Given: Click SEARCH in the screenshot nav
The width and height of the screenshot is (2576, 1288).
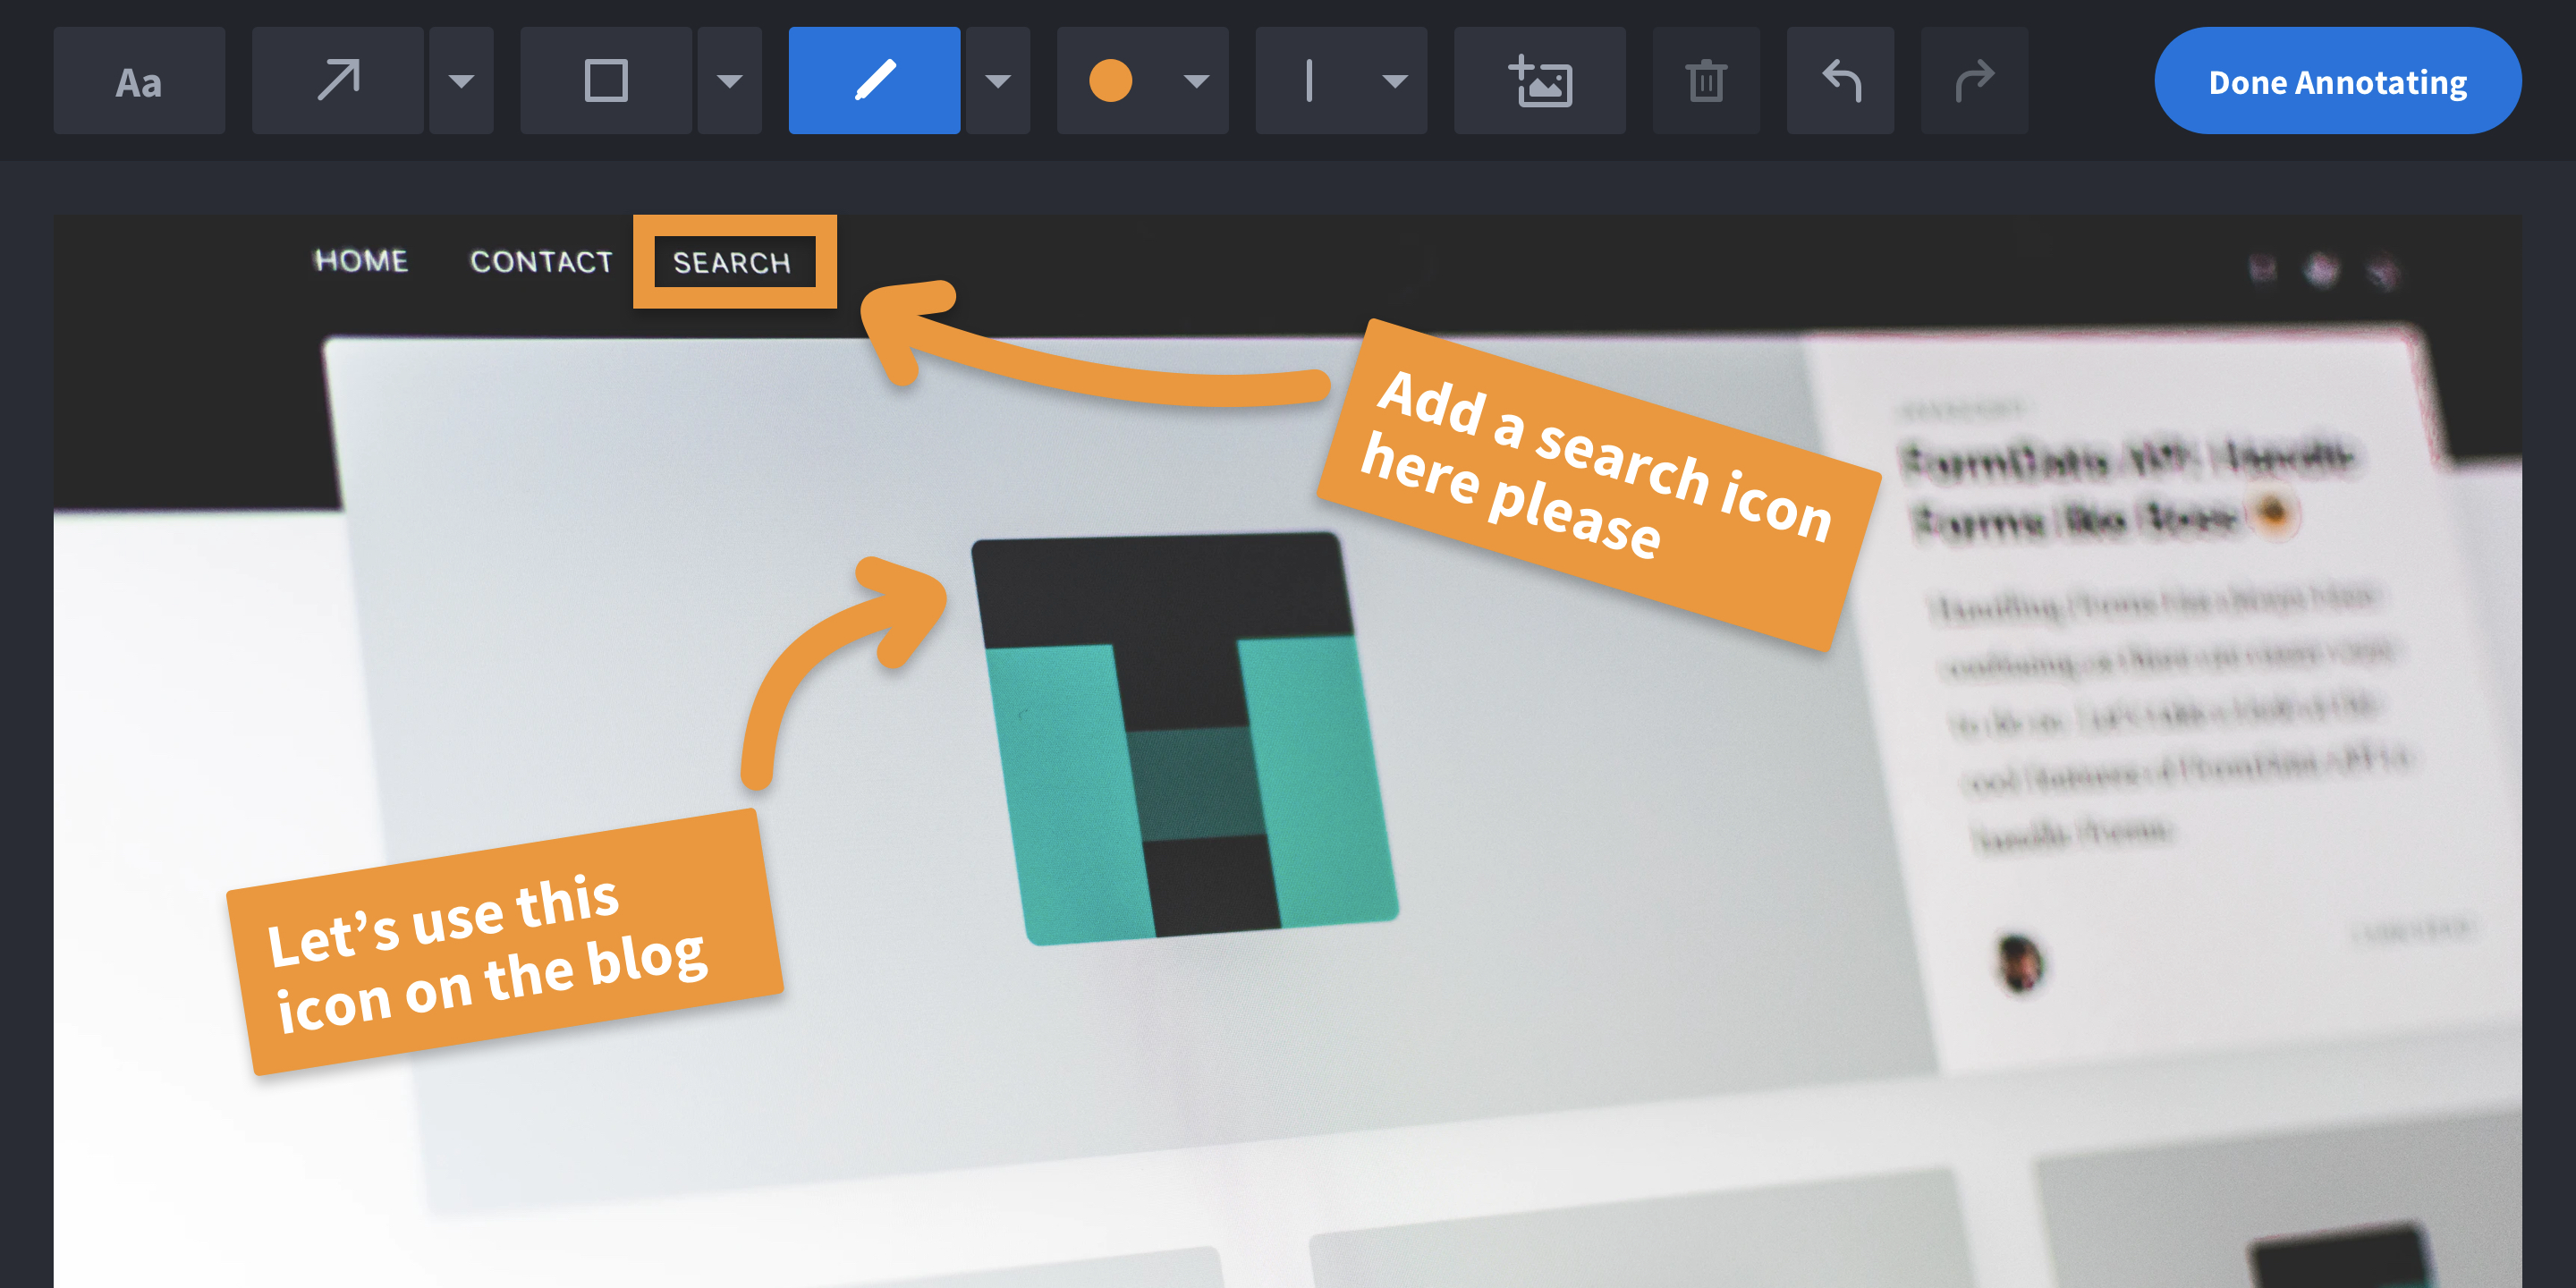Looking at the screenshot, I should 732,263.
